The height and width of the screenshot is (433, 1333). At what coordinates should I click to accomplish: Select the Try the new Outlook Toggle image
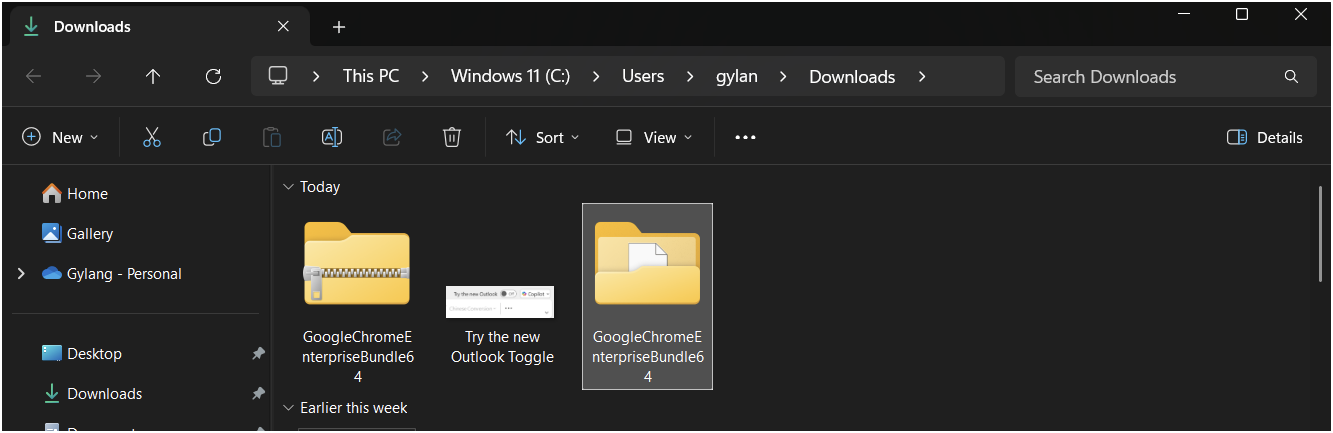coord(501,326)
